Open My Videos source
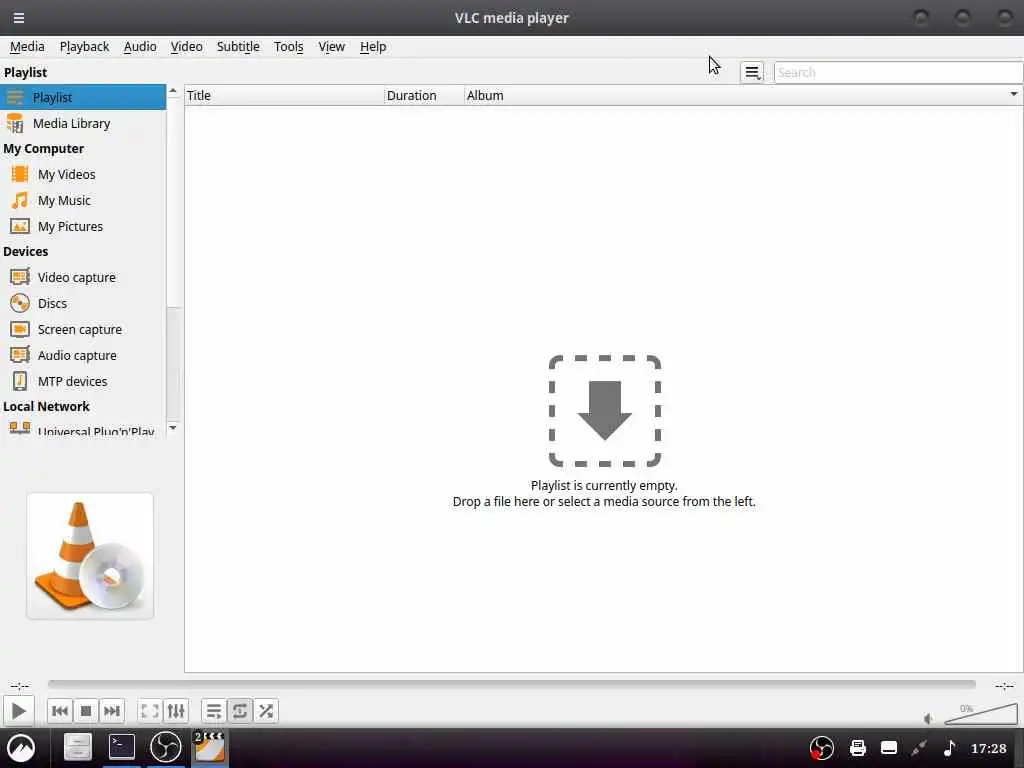Image resolution: width=1024 pixels, height=768 pixels. (83, 174)
